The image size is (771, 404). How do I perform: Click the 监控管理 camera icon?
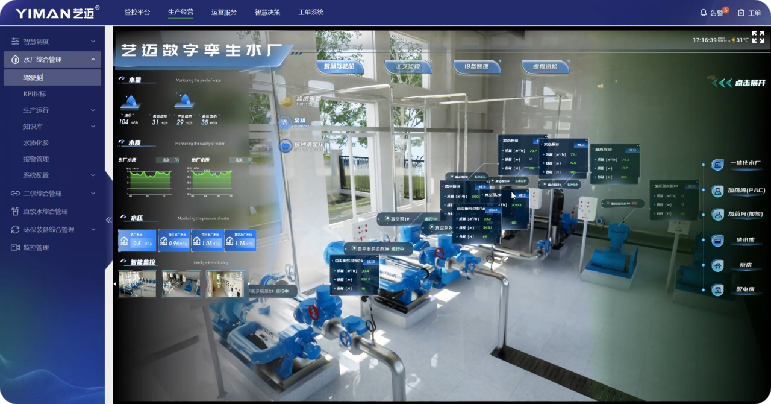point(15,247)
